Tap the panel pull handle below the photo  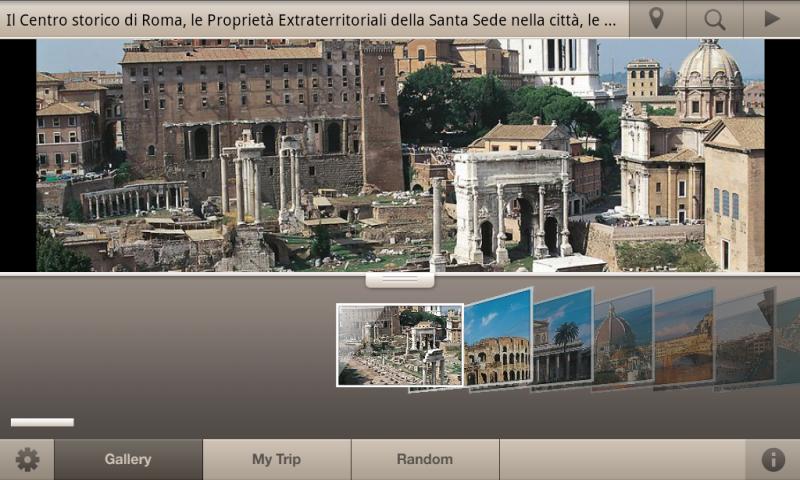[x=400, y=280]
